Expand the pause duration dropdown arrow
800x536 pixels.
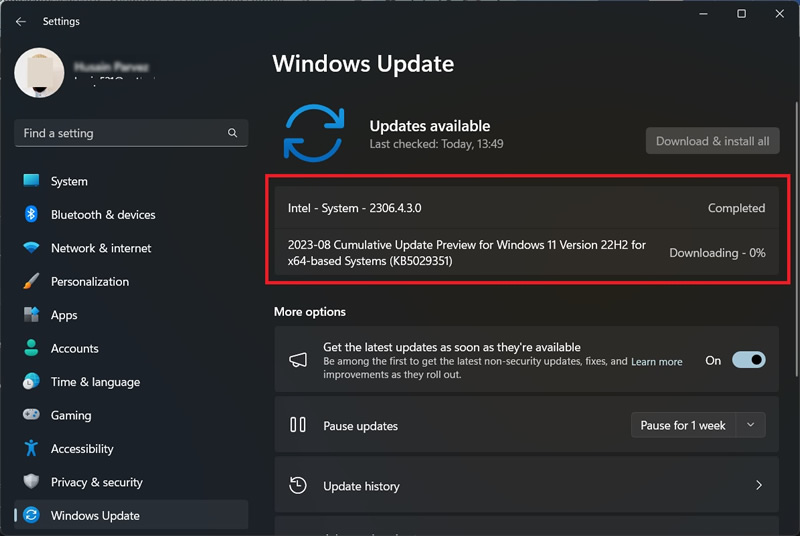click(751, 425)
